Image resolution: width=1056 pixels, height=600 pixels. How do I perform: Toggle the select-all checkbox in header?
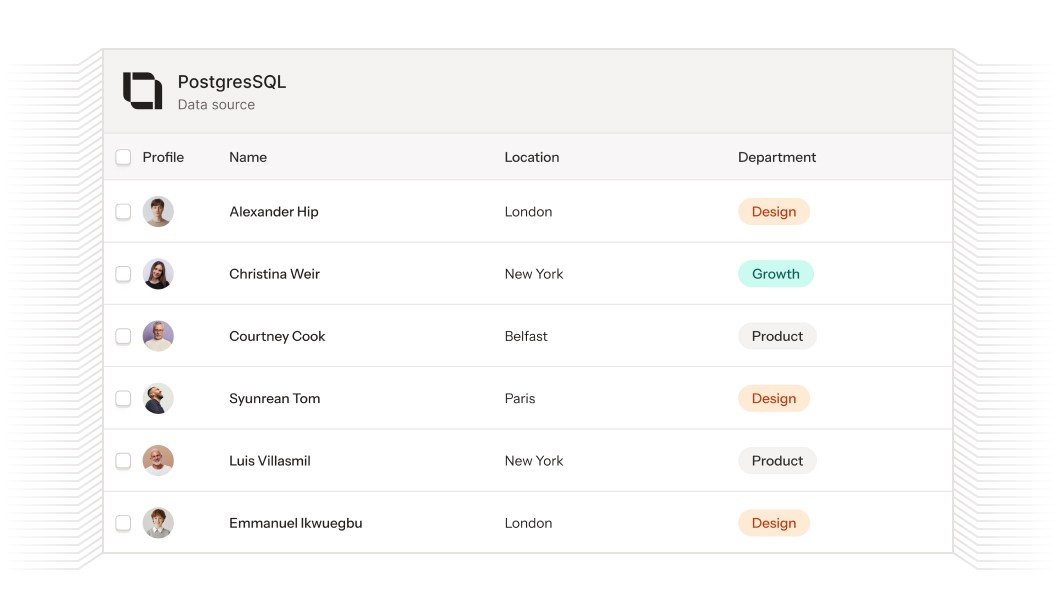[123, 157]
